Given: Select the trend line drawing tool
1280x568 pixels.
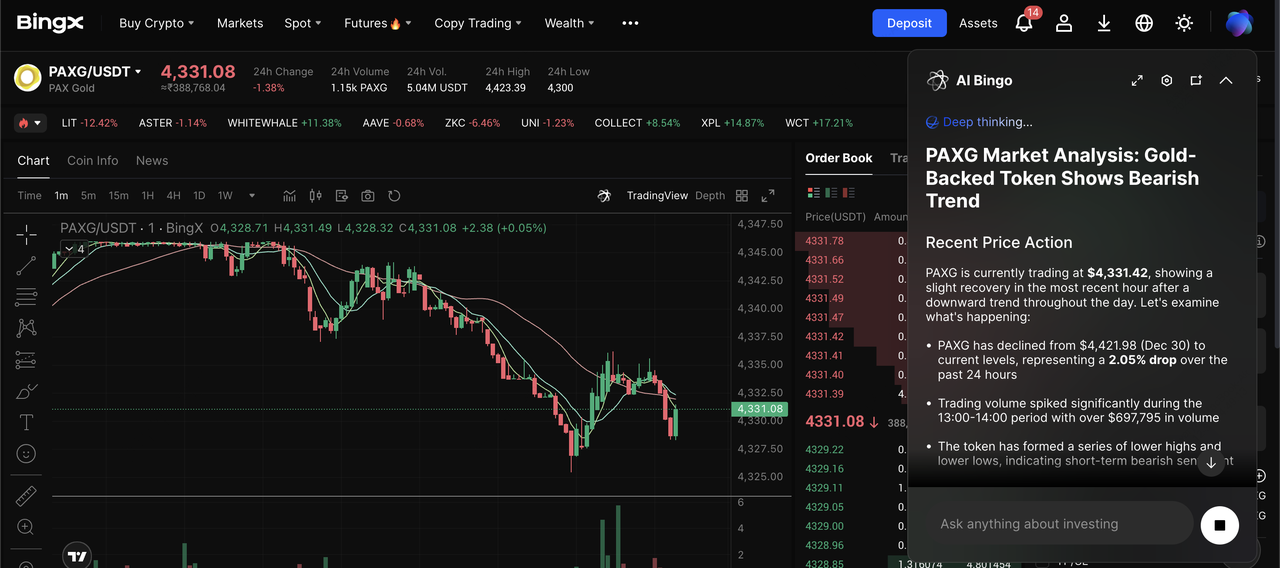Looking at the screenshot, I should tap(26, 266).
